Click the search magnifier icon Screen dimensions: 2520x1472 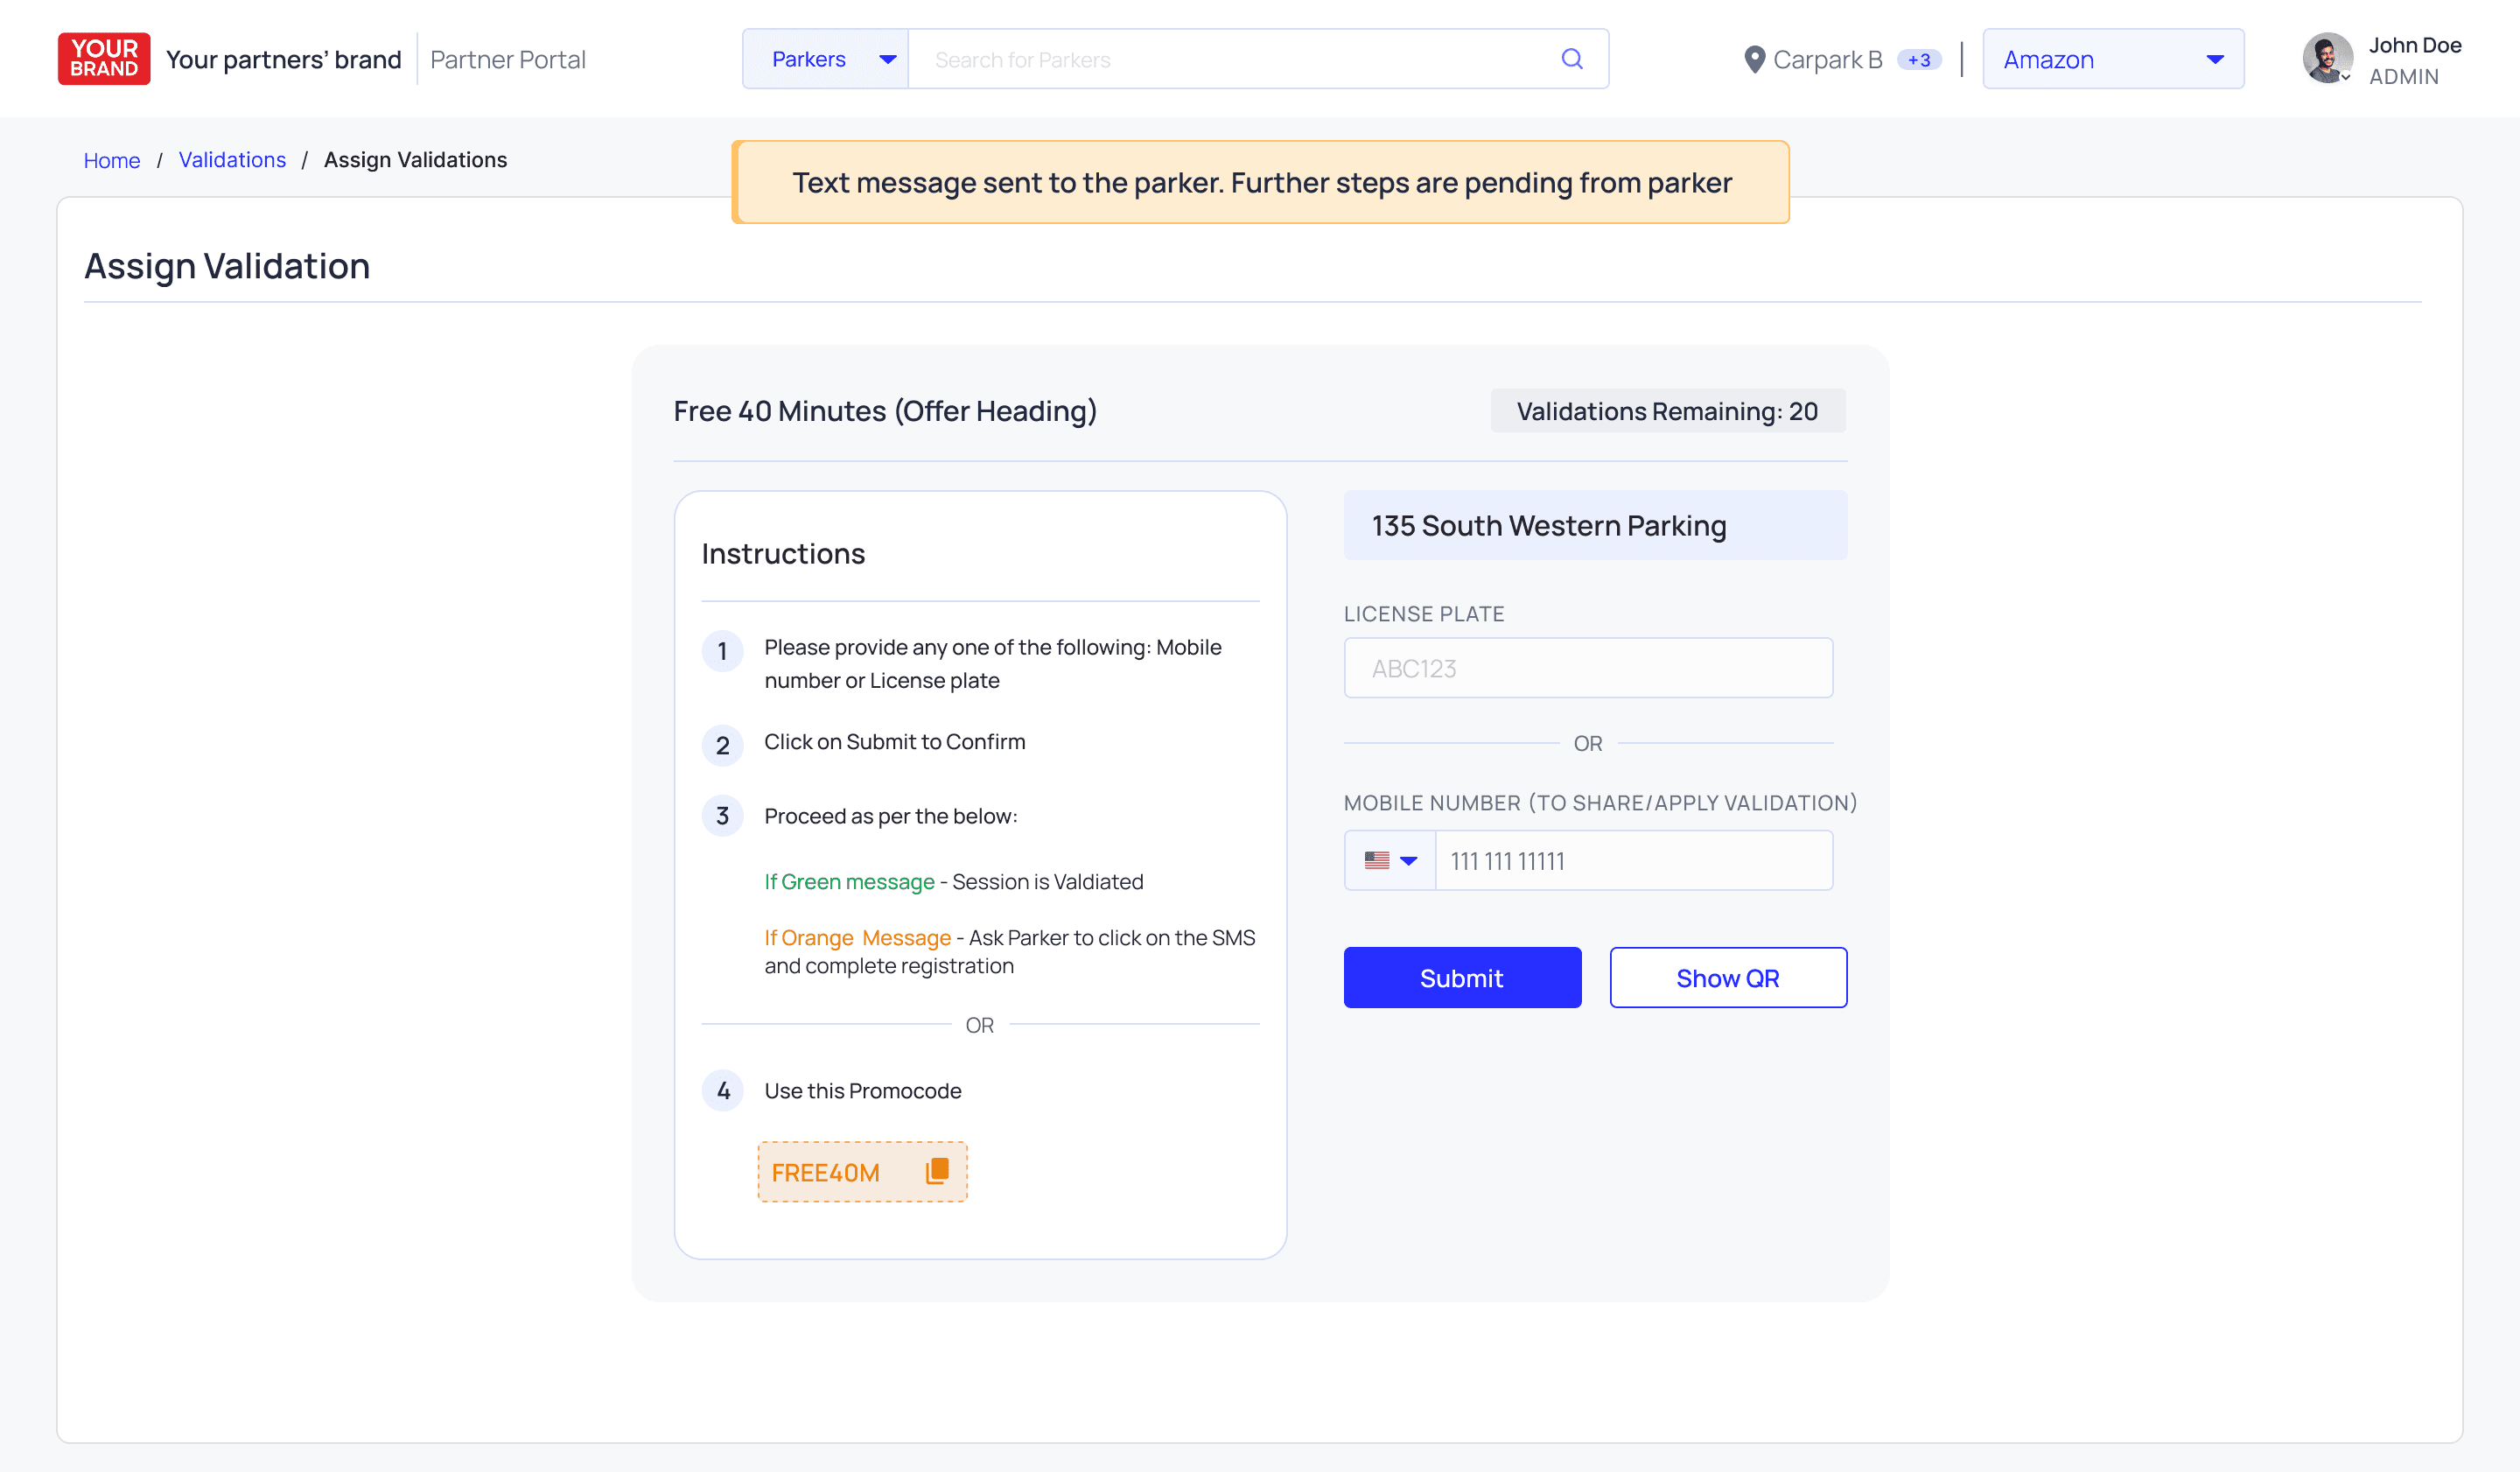pyautogui.click(x=1571, y=59)
